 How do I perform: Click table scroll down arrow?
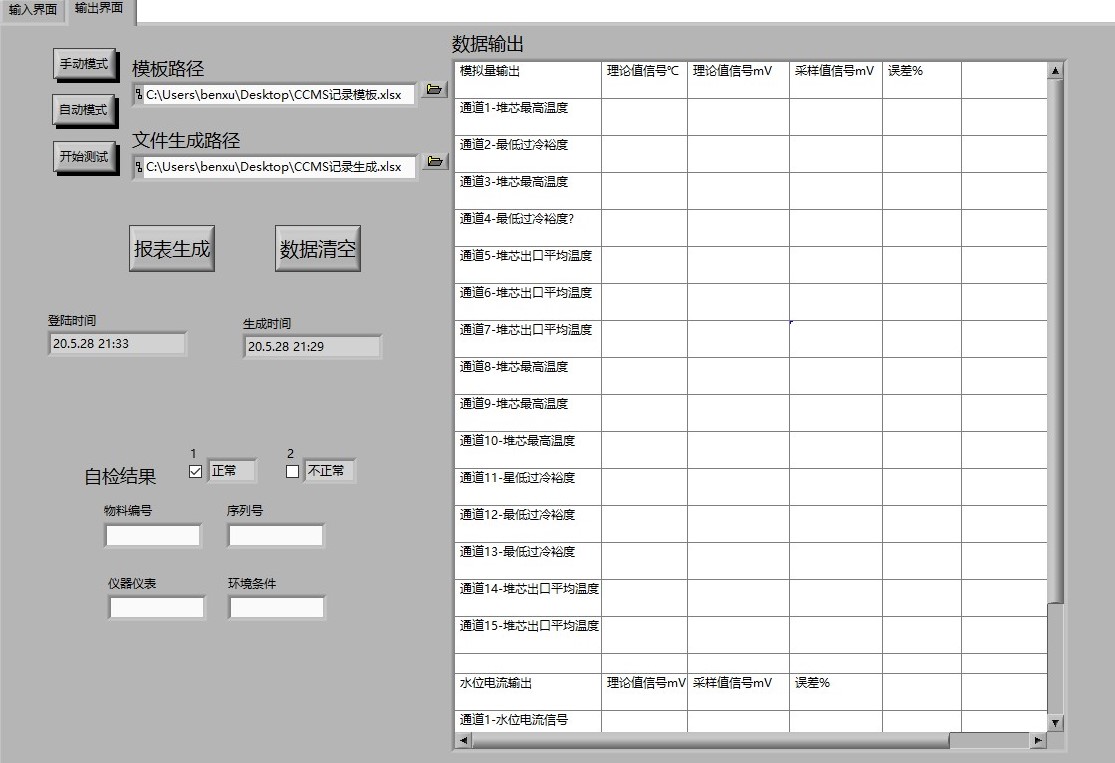coord(1055,722)
